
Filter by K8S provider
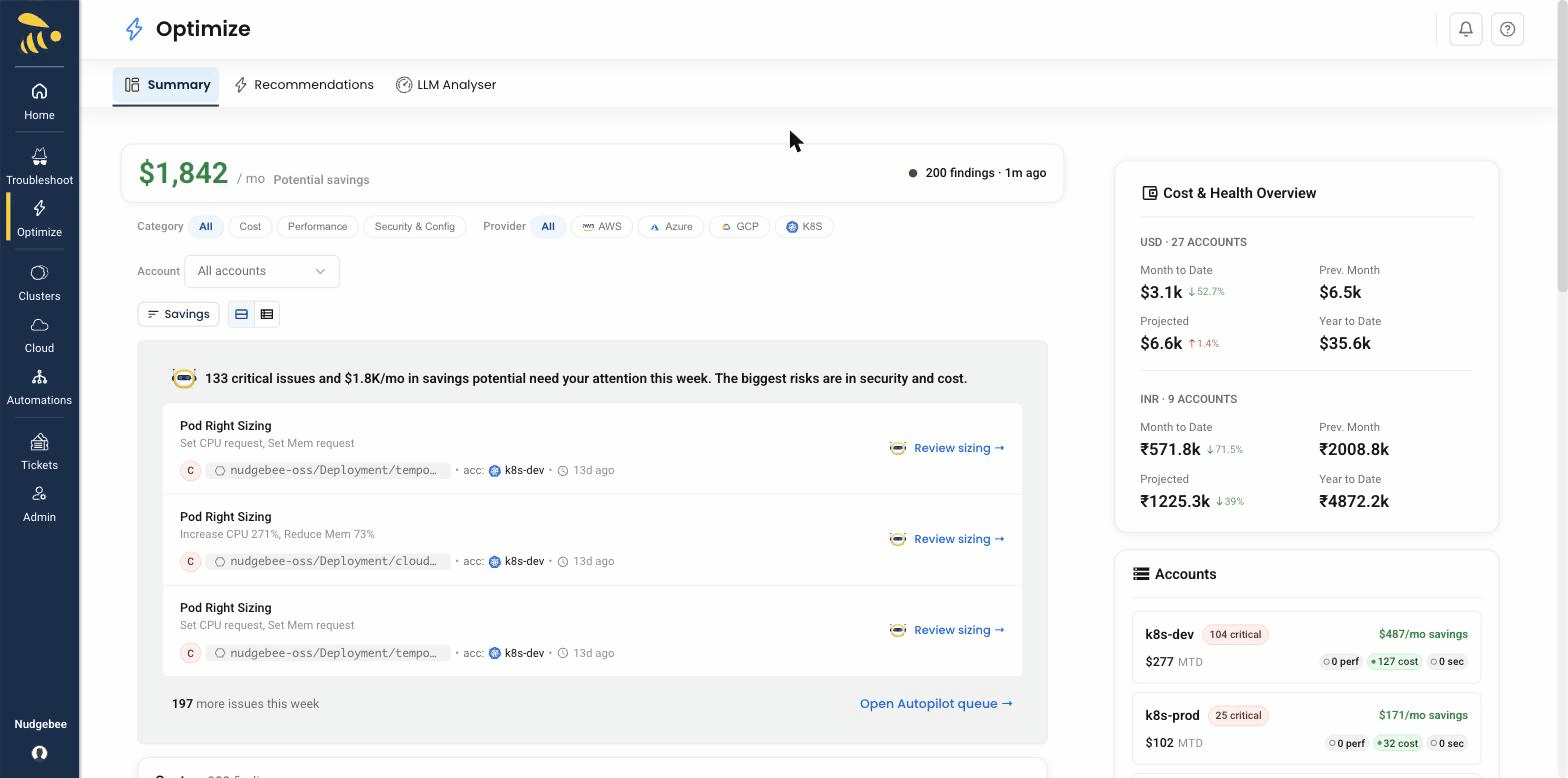tap(804, 227)
